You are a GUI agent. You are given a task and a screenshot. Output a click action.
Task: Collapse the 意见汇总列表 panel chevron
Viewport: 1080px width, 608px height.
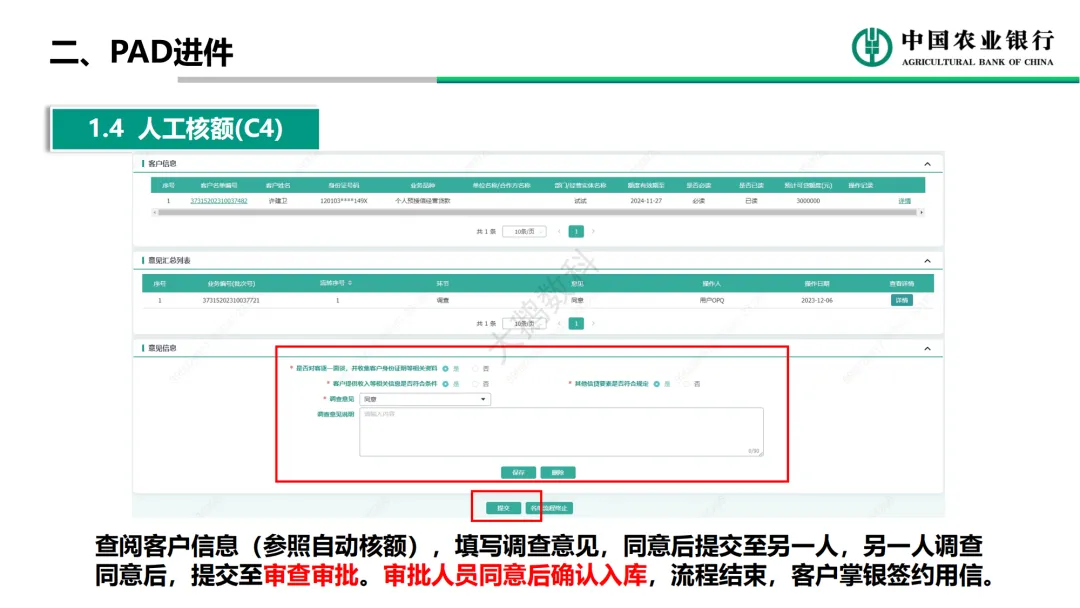coord(927,261)
